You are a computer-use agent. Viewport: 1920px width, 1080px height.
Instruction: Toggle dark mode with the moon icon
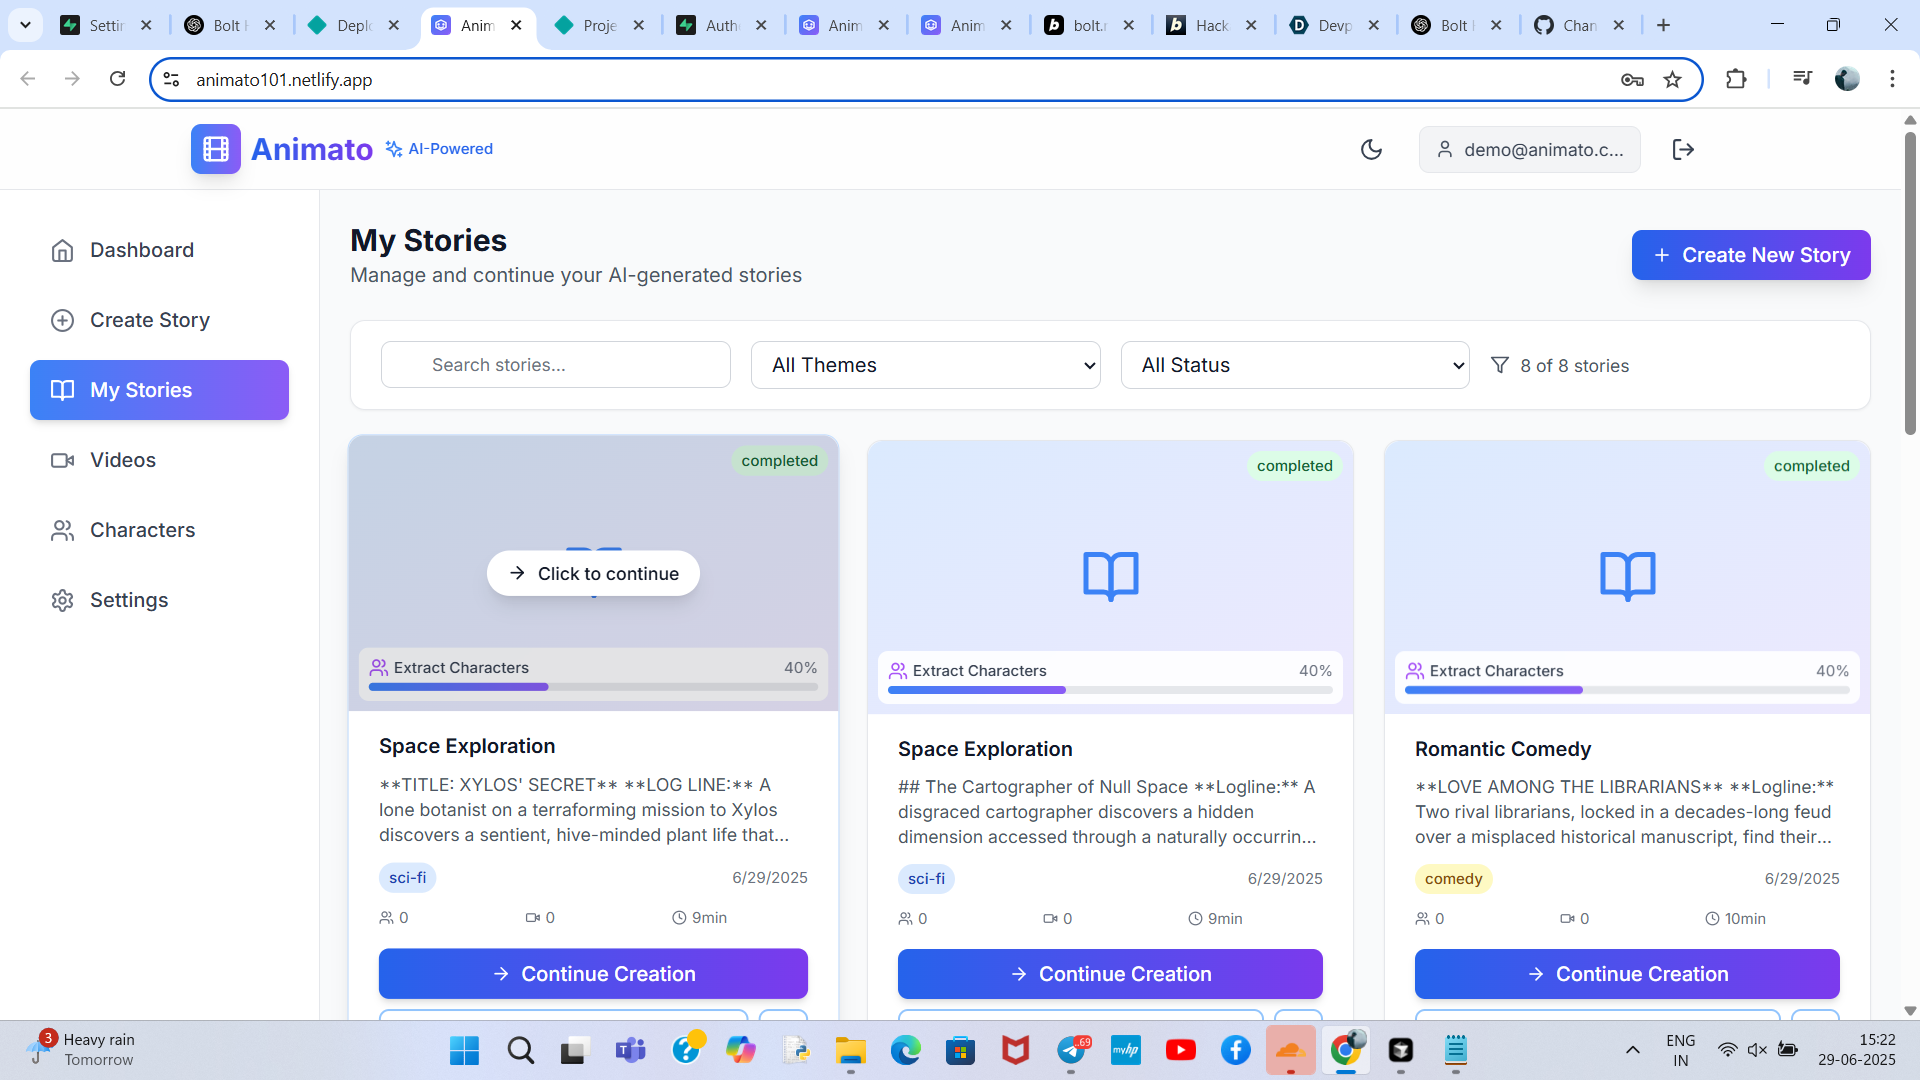point(1371,149)
